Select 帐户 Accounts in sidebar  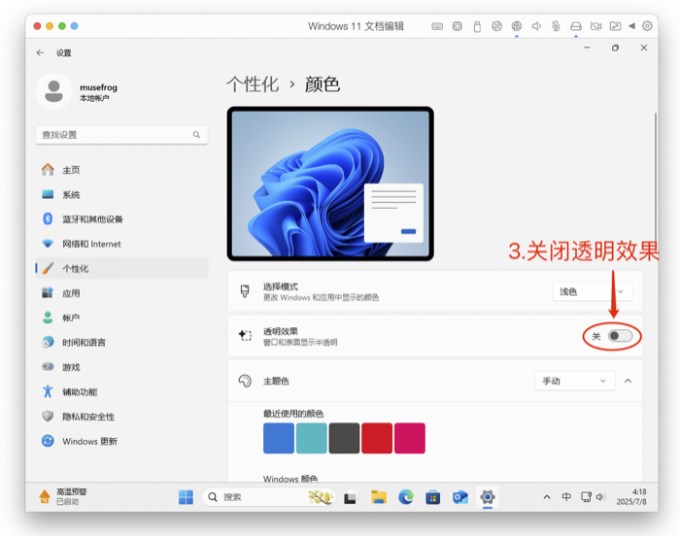point(122,318)
